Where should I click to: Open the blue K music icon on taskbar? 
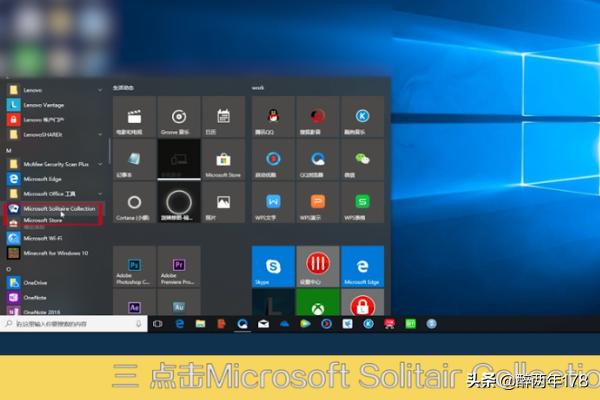tap(368, 324)
